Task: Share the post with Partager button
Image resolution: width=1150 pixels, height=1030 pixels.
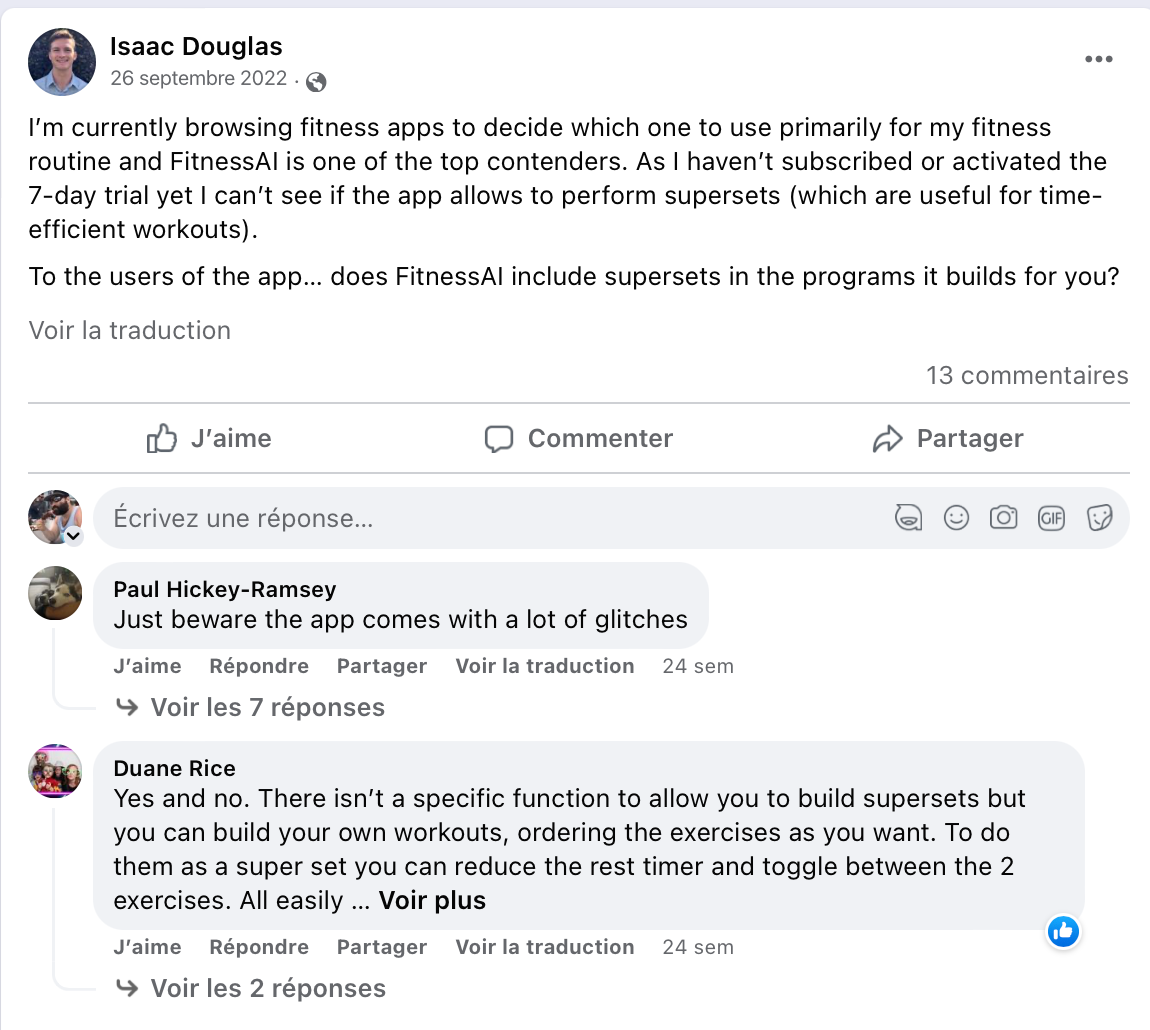Action: (948, 438)
